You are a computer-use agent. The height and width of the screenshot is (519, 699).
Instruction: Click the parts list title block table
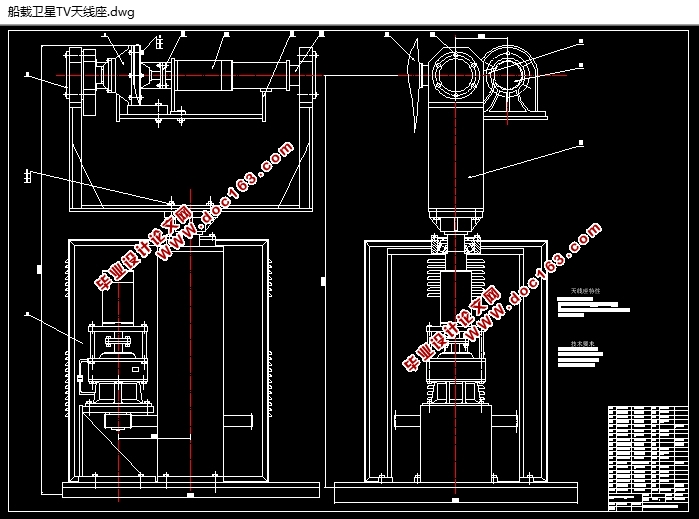point(648,458)
